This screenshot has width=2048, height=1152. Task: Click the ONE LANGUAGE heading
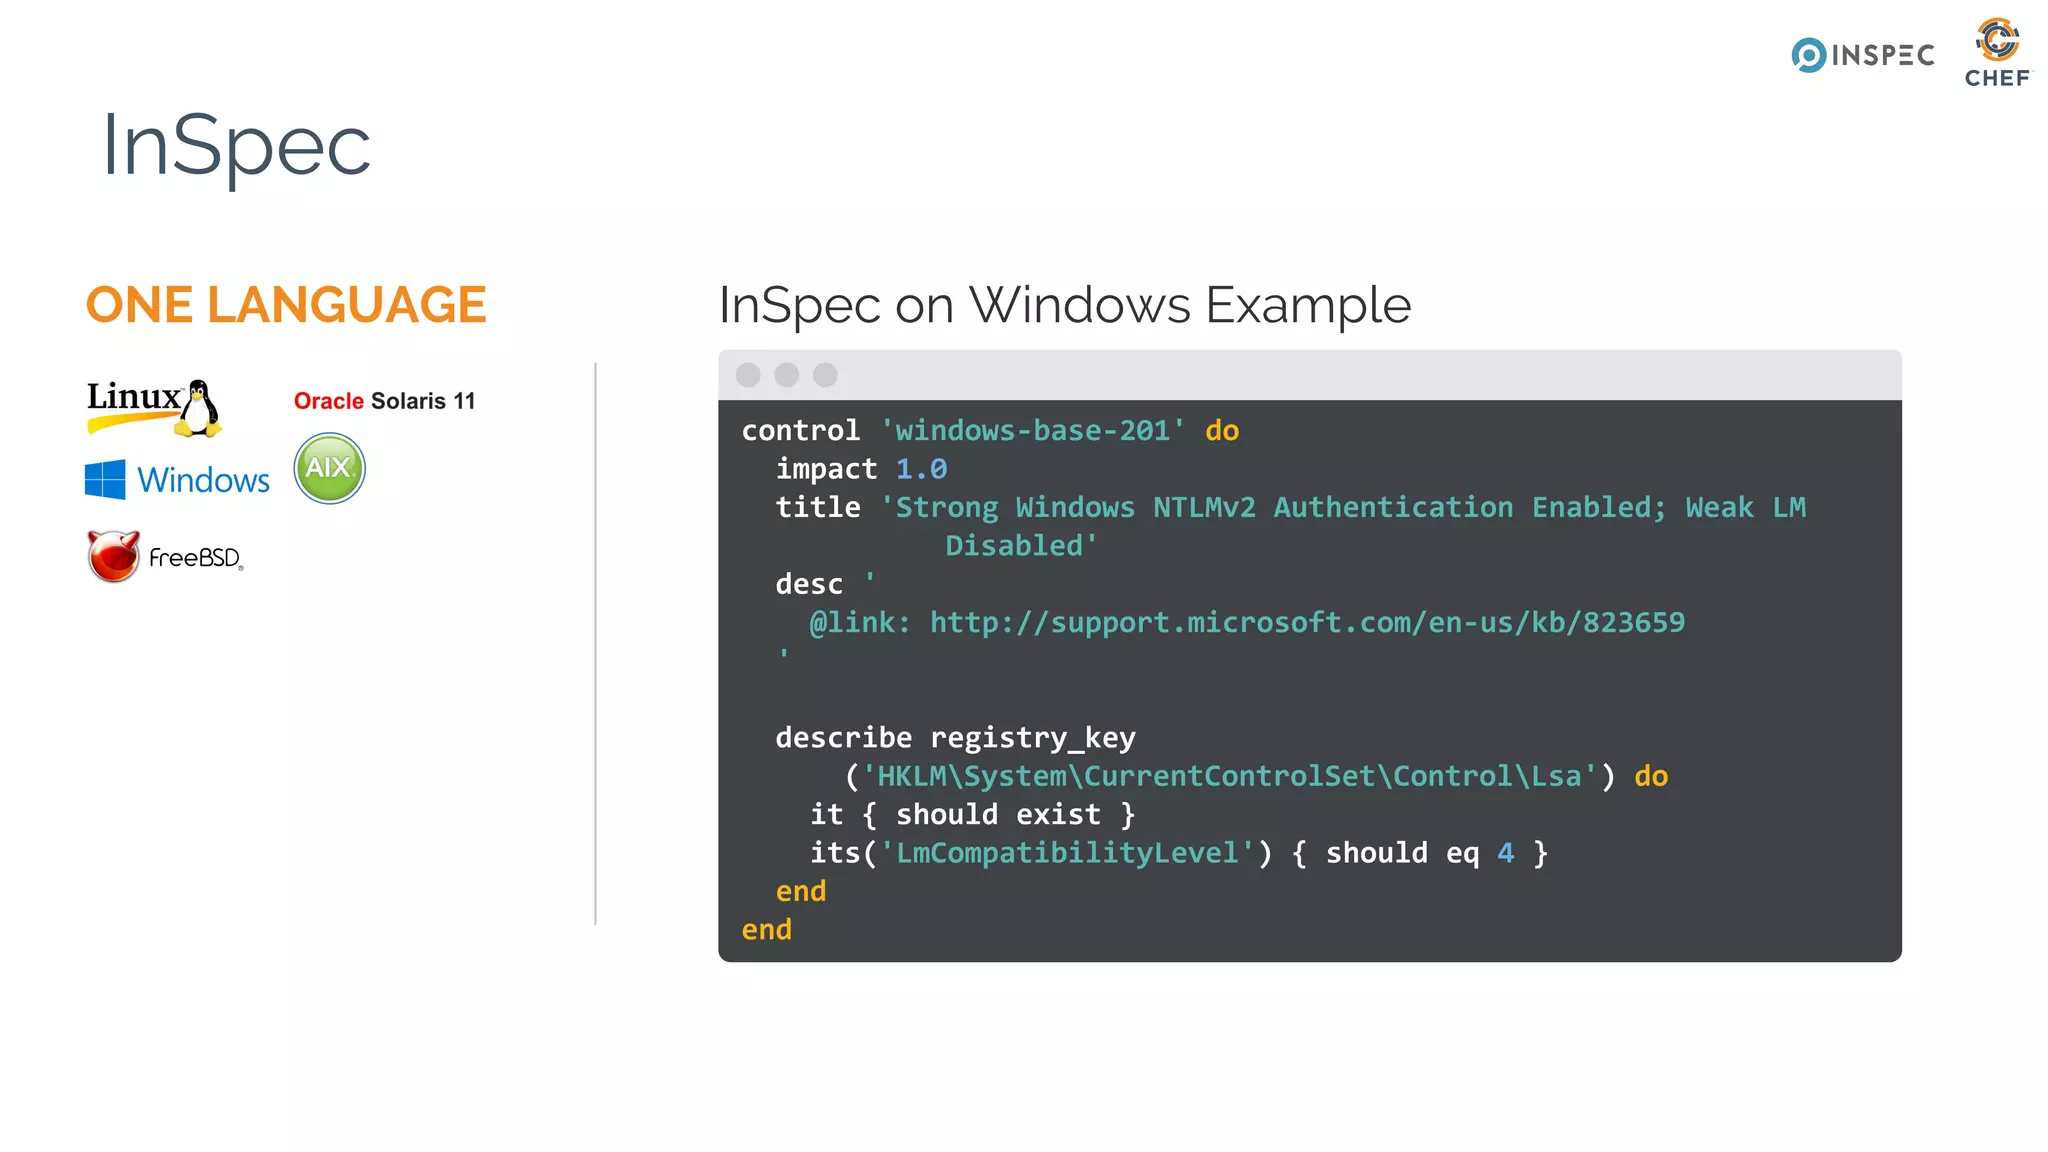286,305
